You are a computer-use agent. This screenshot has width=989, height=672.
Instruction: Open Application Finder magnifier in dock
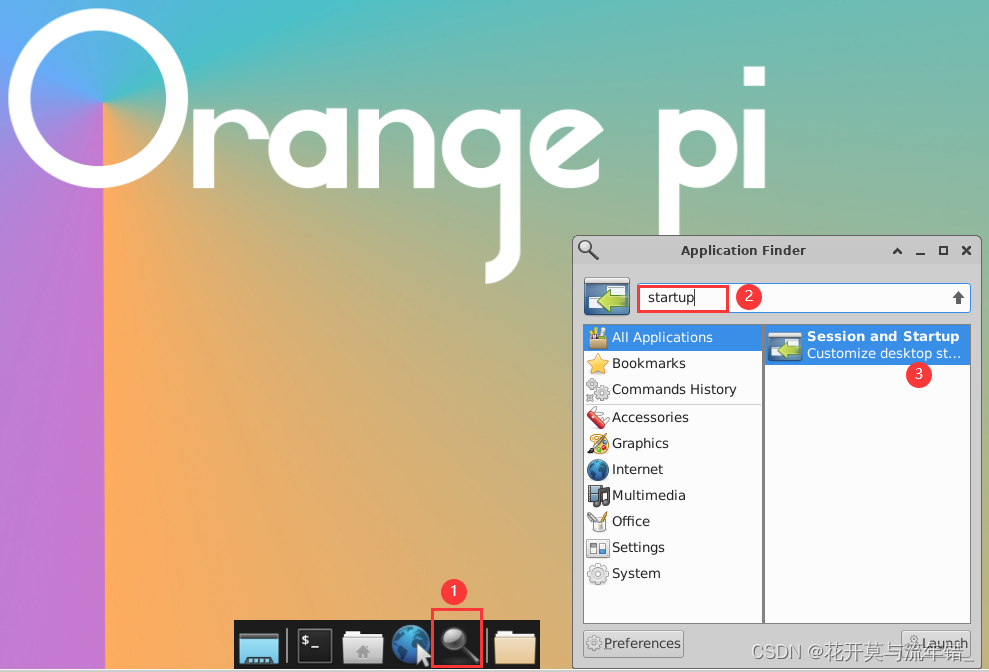459,645
